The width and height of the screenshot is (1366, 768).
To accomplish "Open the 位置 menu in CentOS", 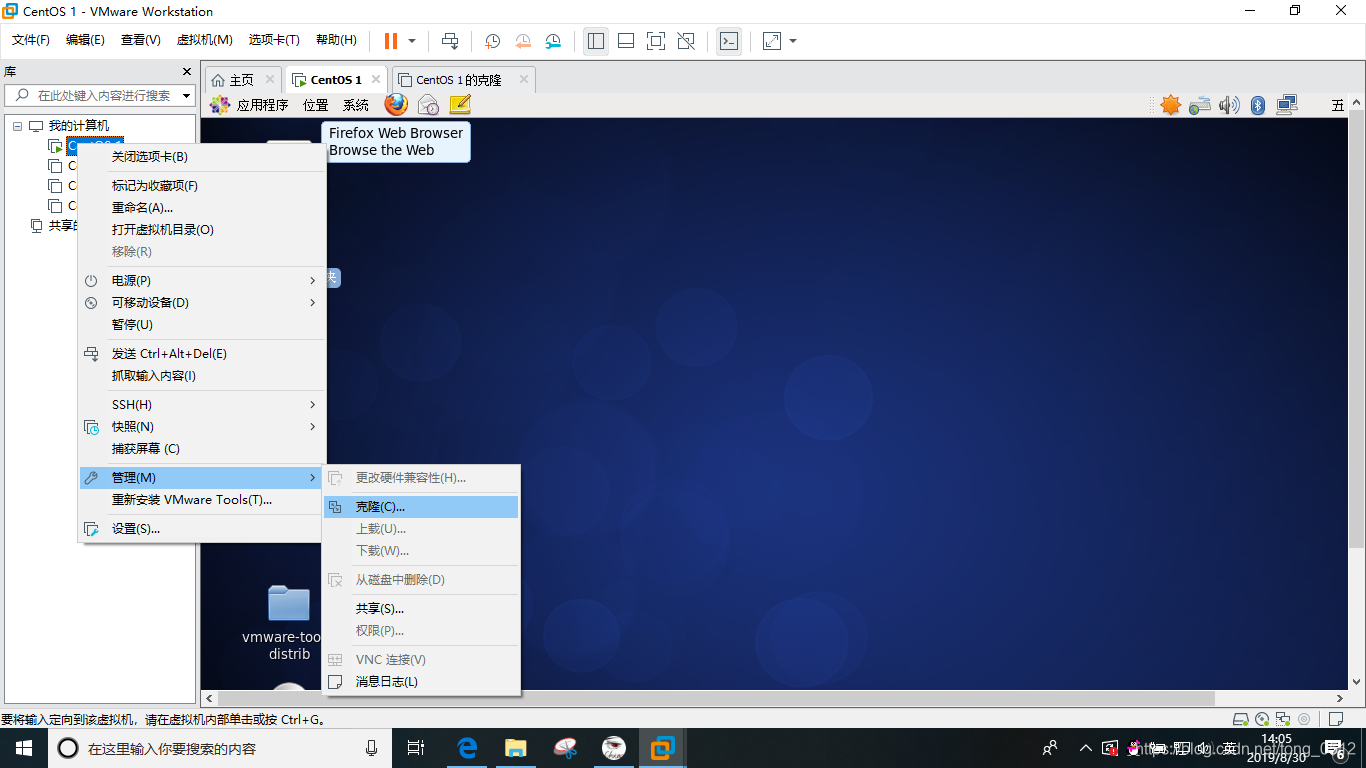I will click(x=315, y=105).
